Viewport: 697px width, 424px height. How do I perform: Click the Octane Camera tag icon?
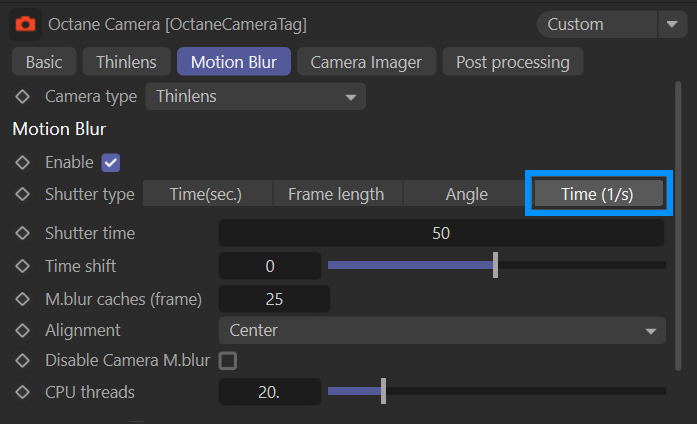[24, 23]
